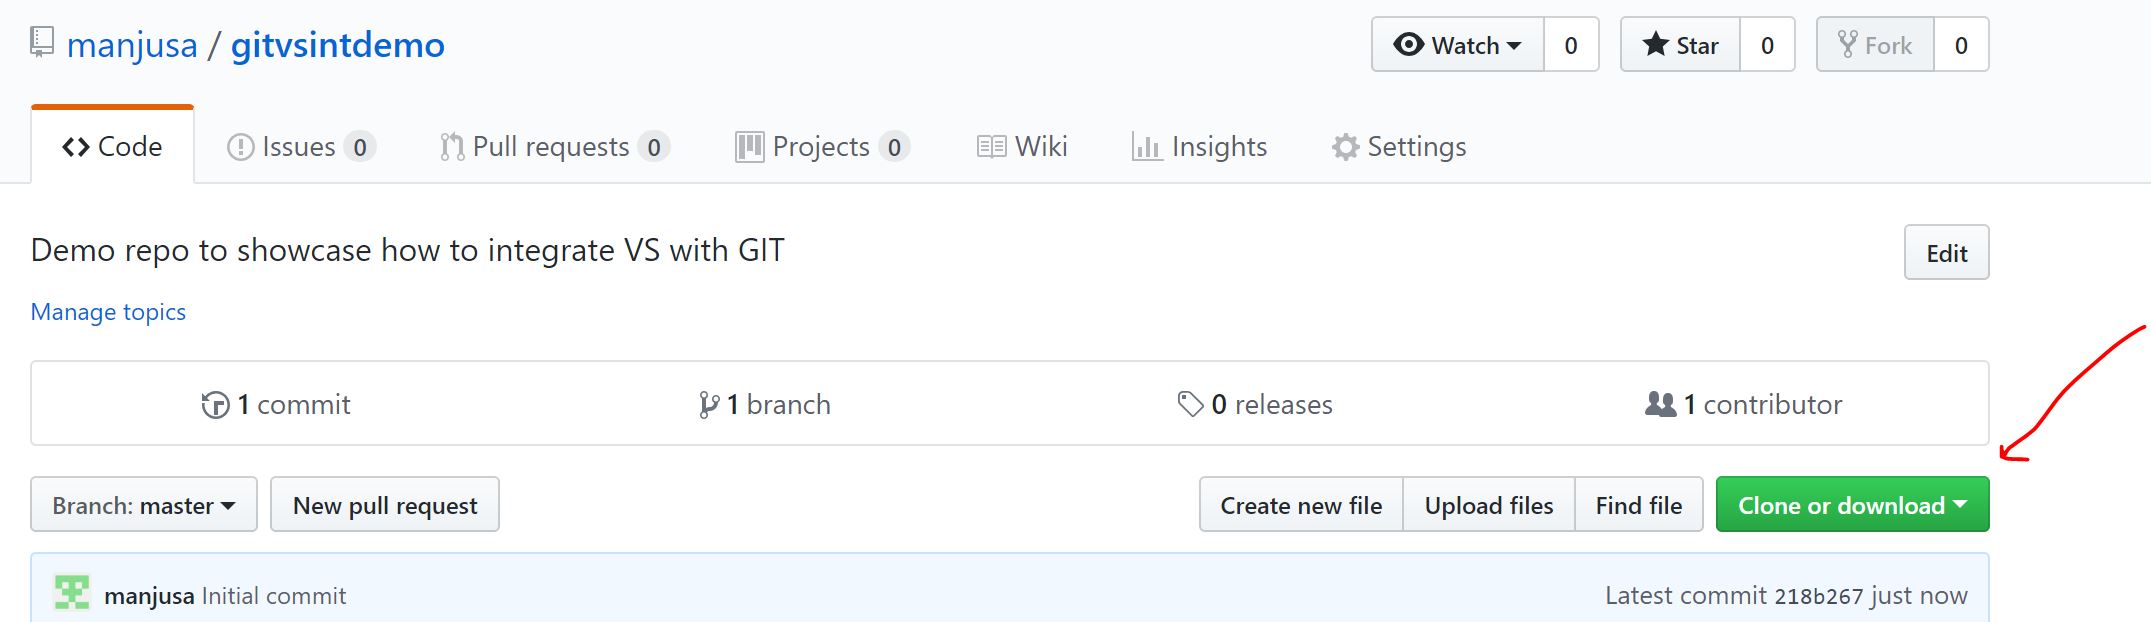Click the branch icon next to 1 branch
This screenshot has height=622, width=2151.
coord(708,405)
